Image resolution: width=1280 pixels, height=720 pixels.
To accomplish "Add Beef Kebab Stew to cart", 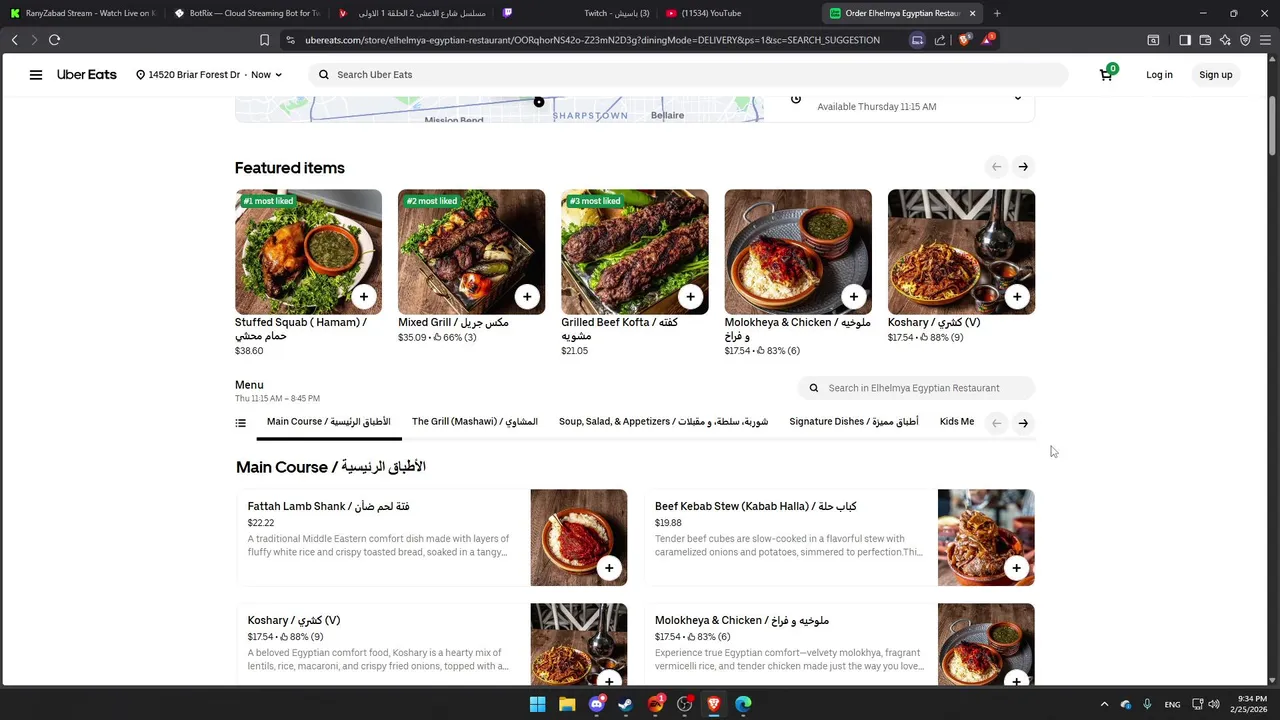I will [x=1016, y=568].
